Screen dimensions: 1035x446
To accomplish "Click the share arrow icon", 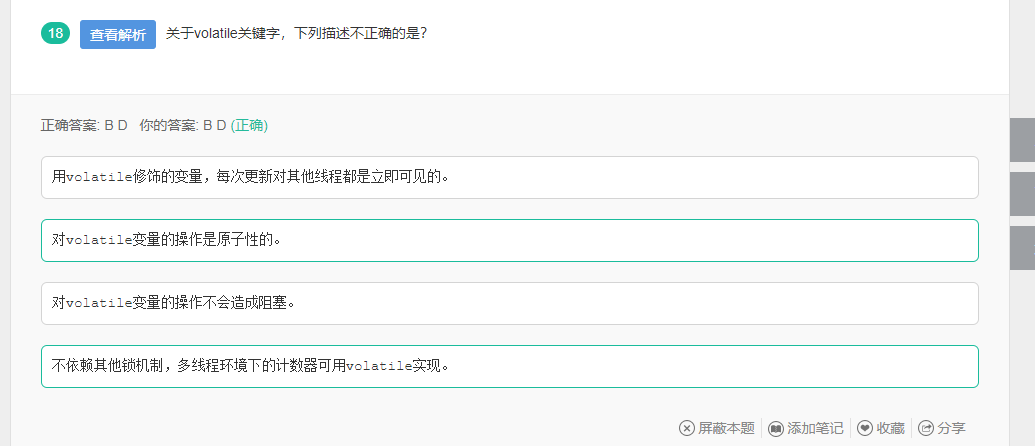I will 926,428.
